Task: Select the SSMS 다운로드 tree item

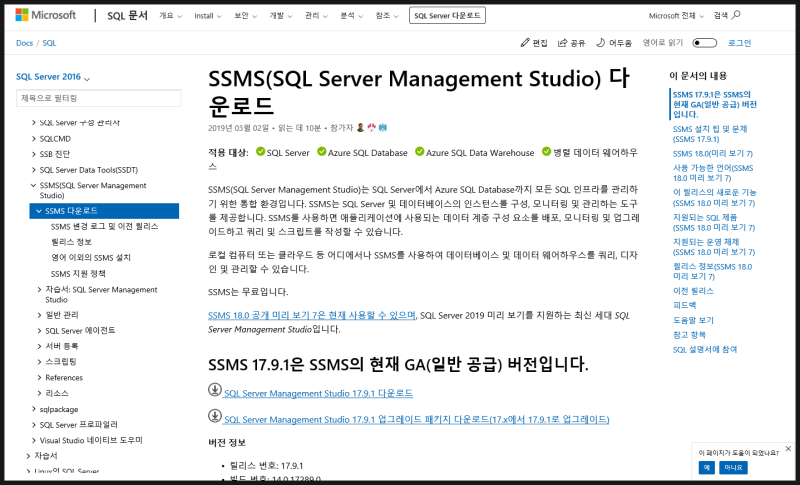Action: pyautogui.click(x=104, y=211)
